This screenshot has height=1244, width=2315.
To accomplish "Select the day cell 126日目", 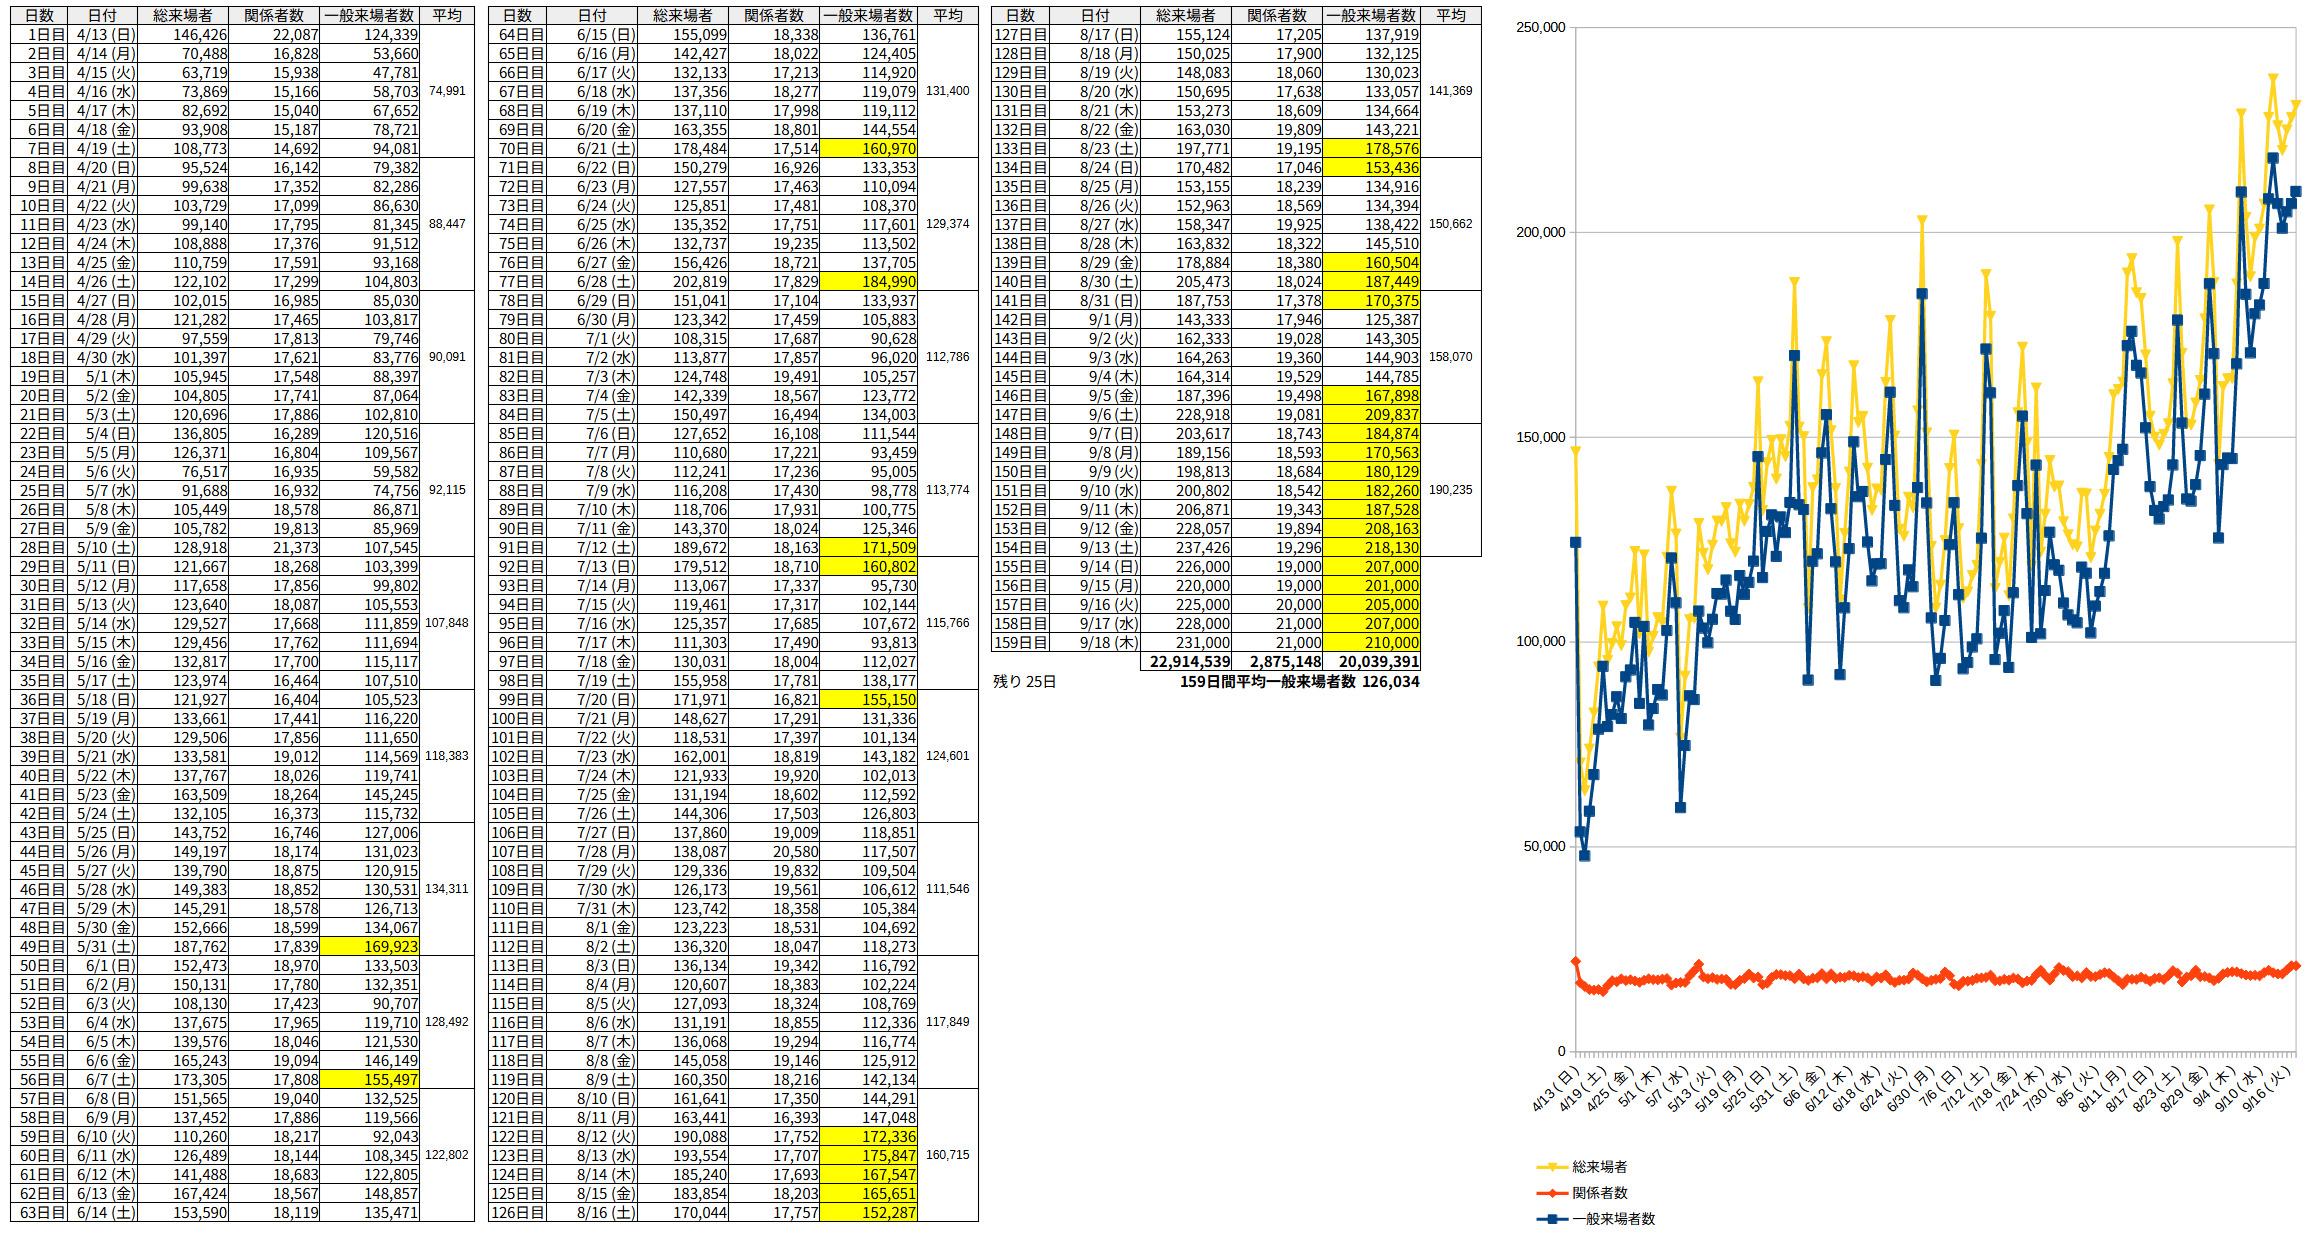I will pos(518,1213).
